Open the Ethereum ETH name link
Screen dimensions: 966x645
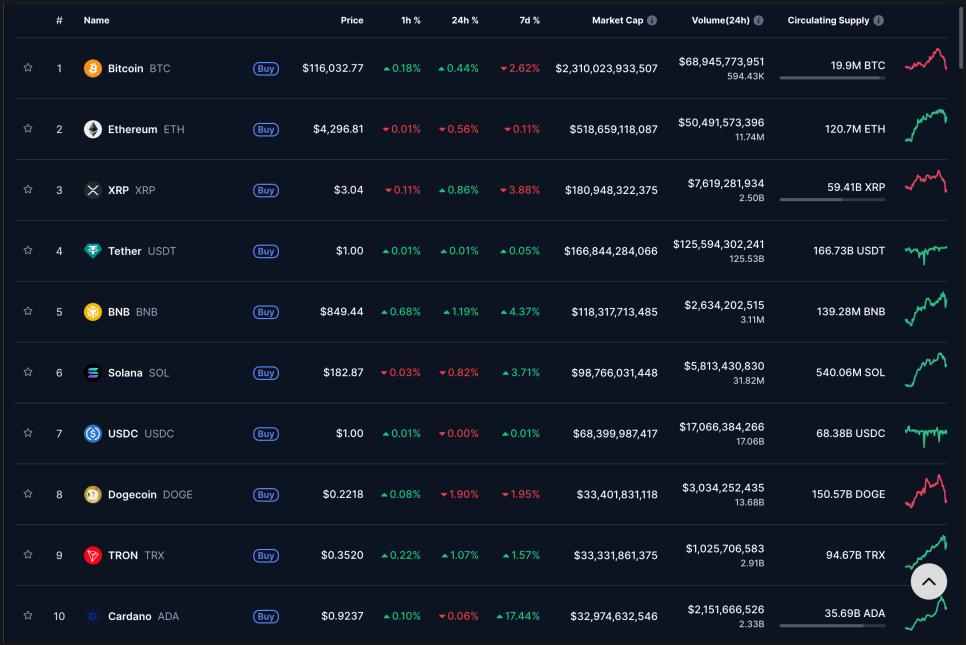click(x=146, y=129)
